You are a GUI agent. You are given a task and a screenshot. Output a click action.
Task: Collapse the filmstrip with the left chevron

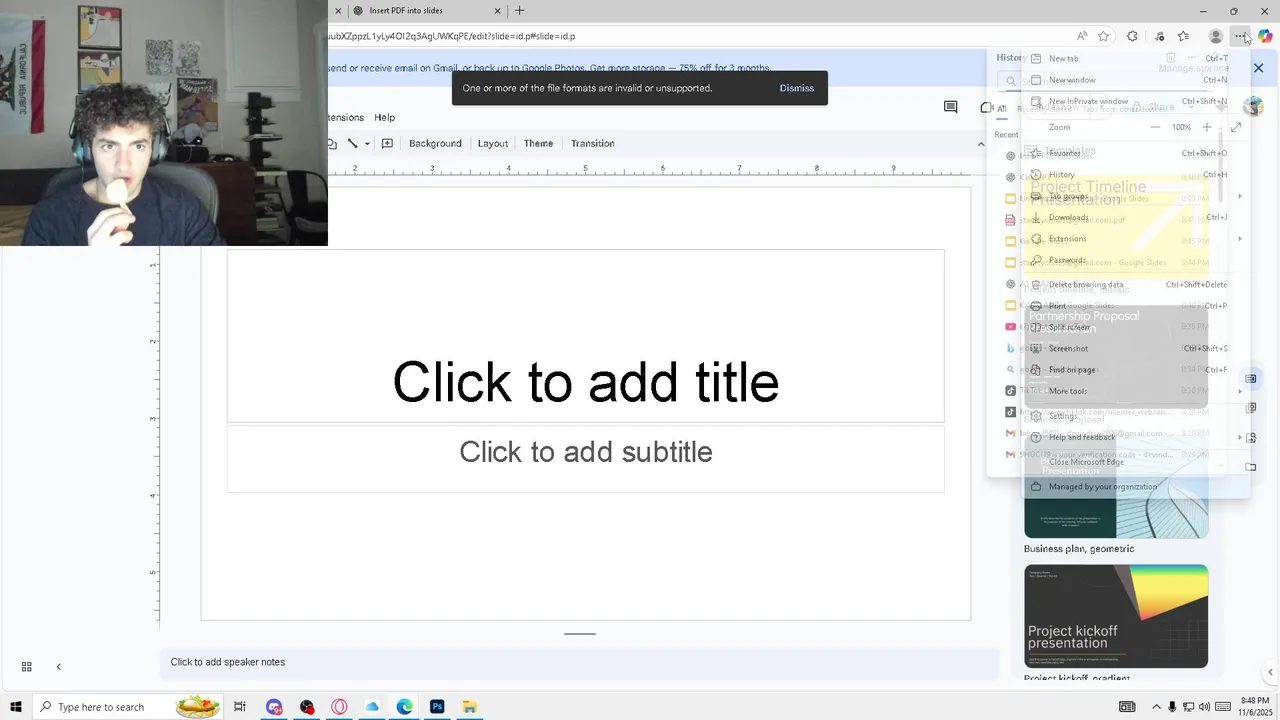tap(58, 667)
